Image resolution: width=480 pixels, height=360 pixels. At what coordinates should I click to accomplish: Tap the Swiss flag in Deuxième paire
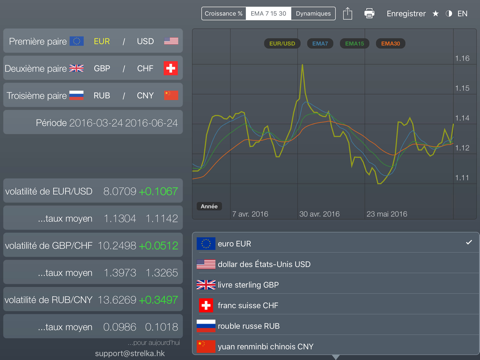[x=171, y=68]
